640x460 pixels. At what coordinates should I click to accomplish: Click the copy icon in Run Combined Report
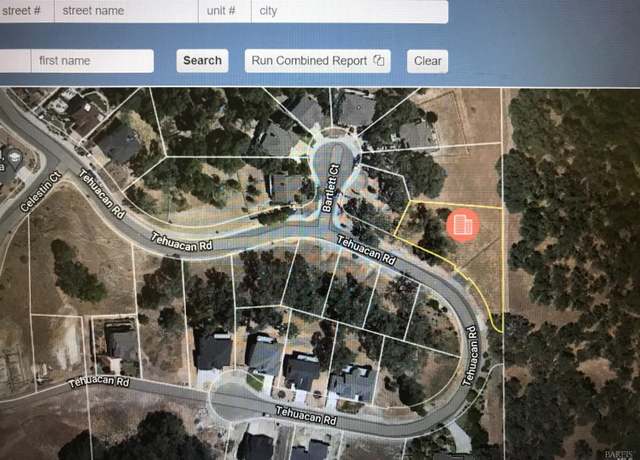pos(379,60)
